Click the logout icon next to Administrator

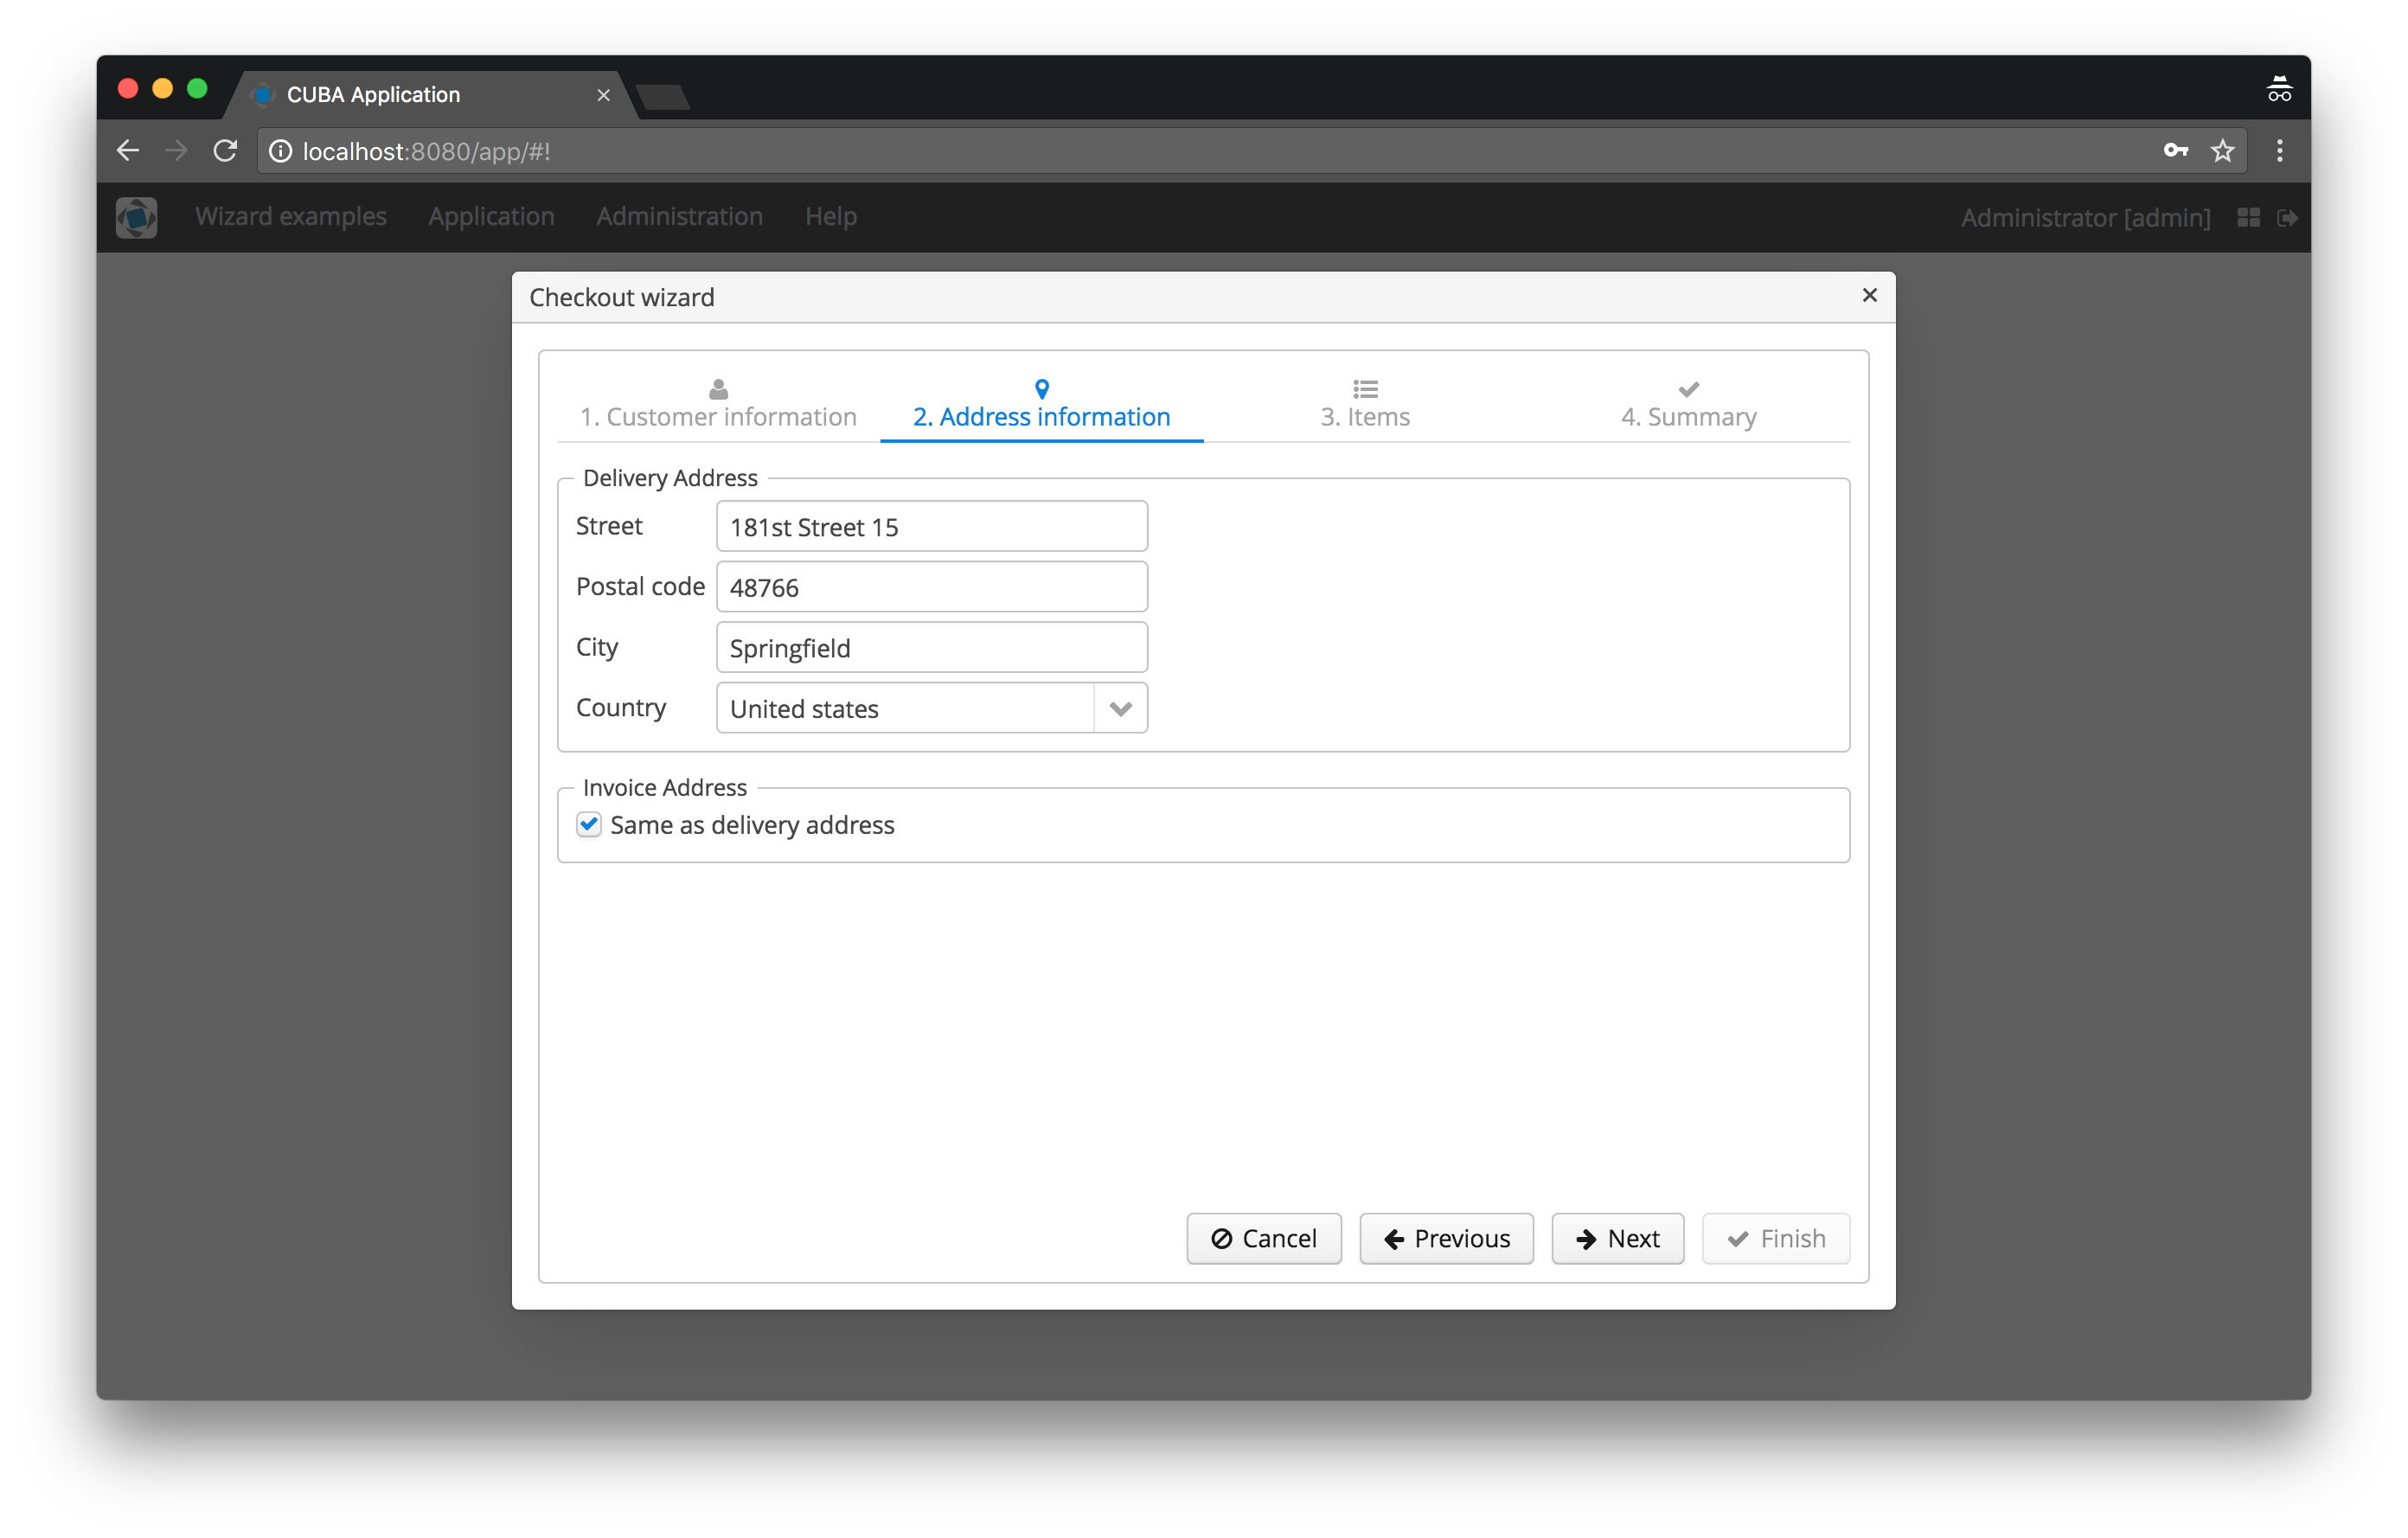click(x=2286, y=217)
